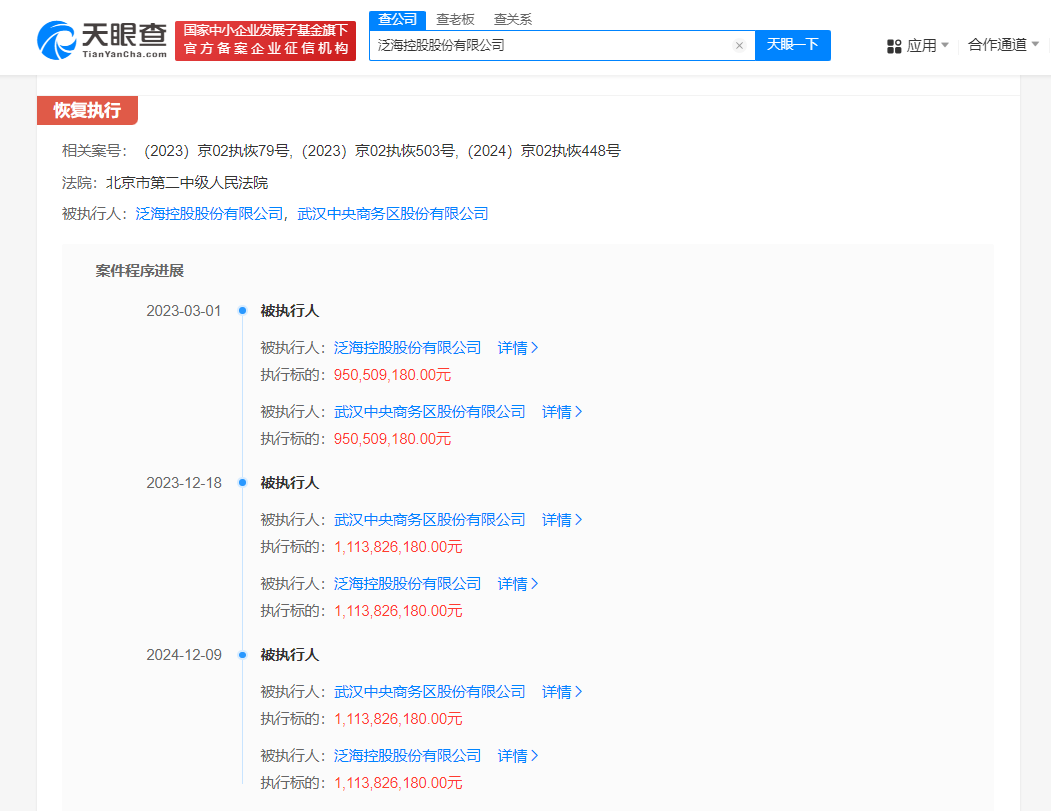Image resolution: width=1051 pixels, height=811 pixels.
Task: Clear the search box with the X icon
Action: click(x=739, y=46)
